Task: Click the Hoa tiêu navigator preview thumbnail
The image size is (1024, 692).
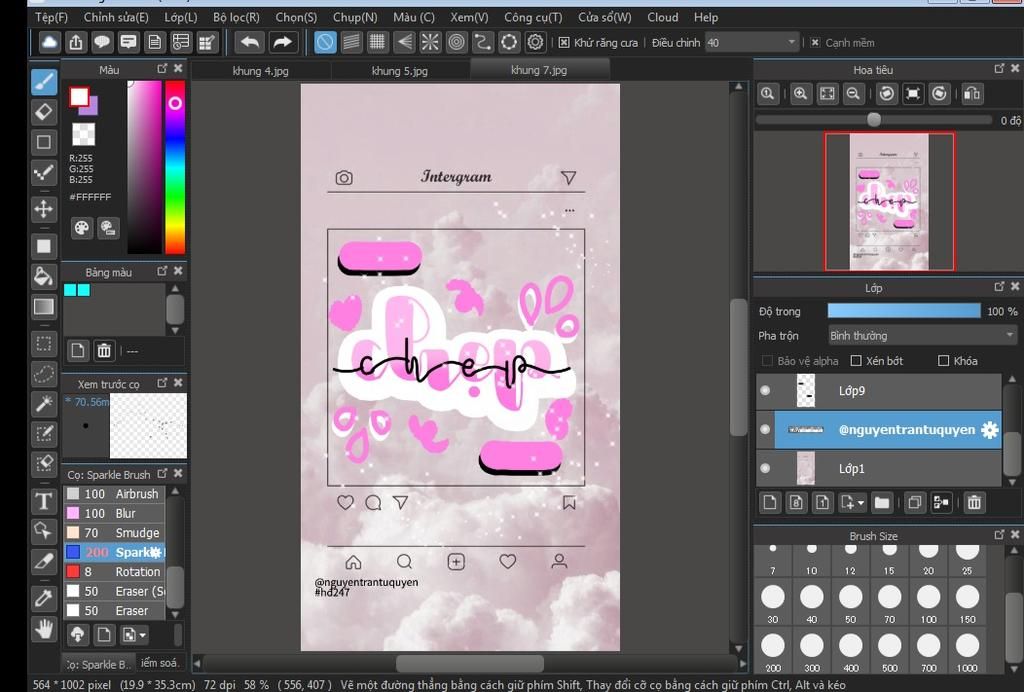Action: coord(889,201)
